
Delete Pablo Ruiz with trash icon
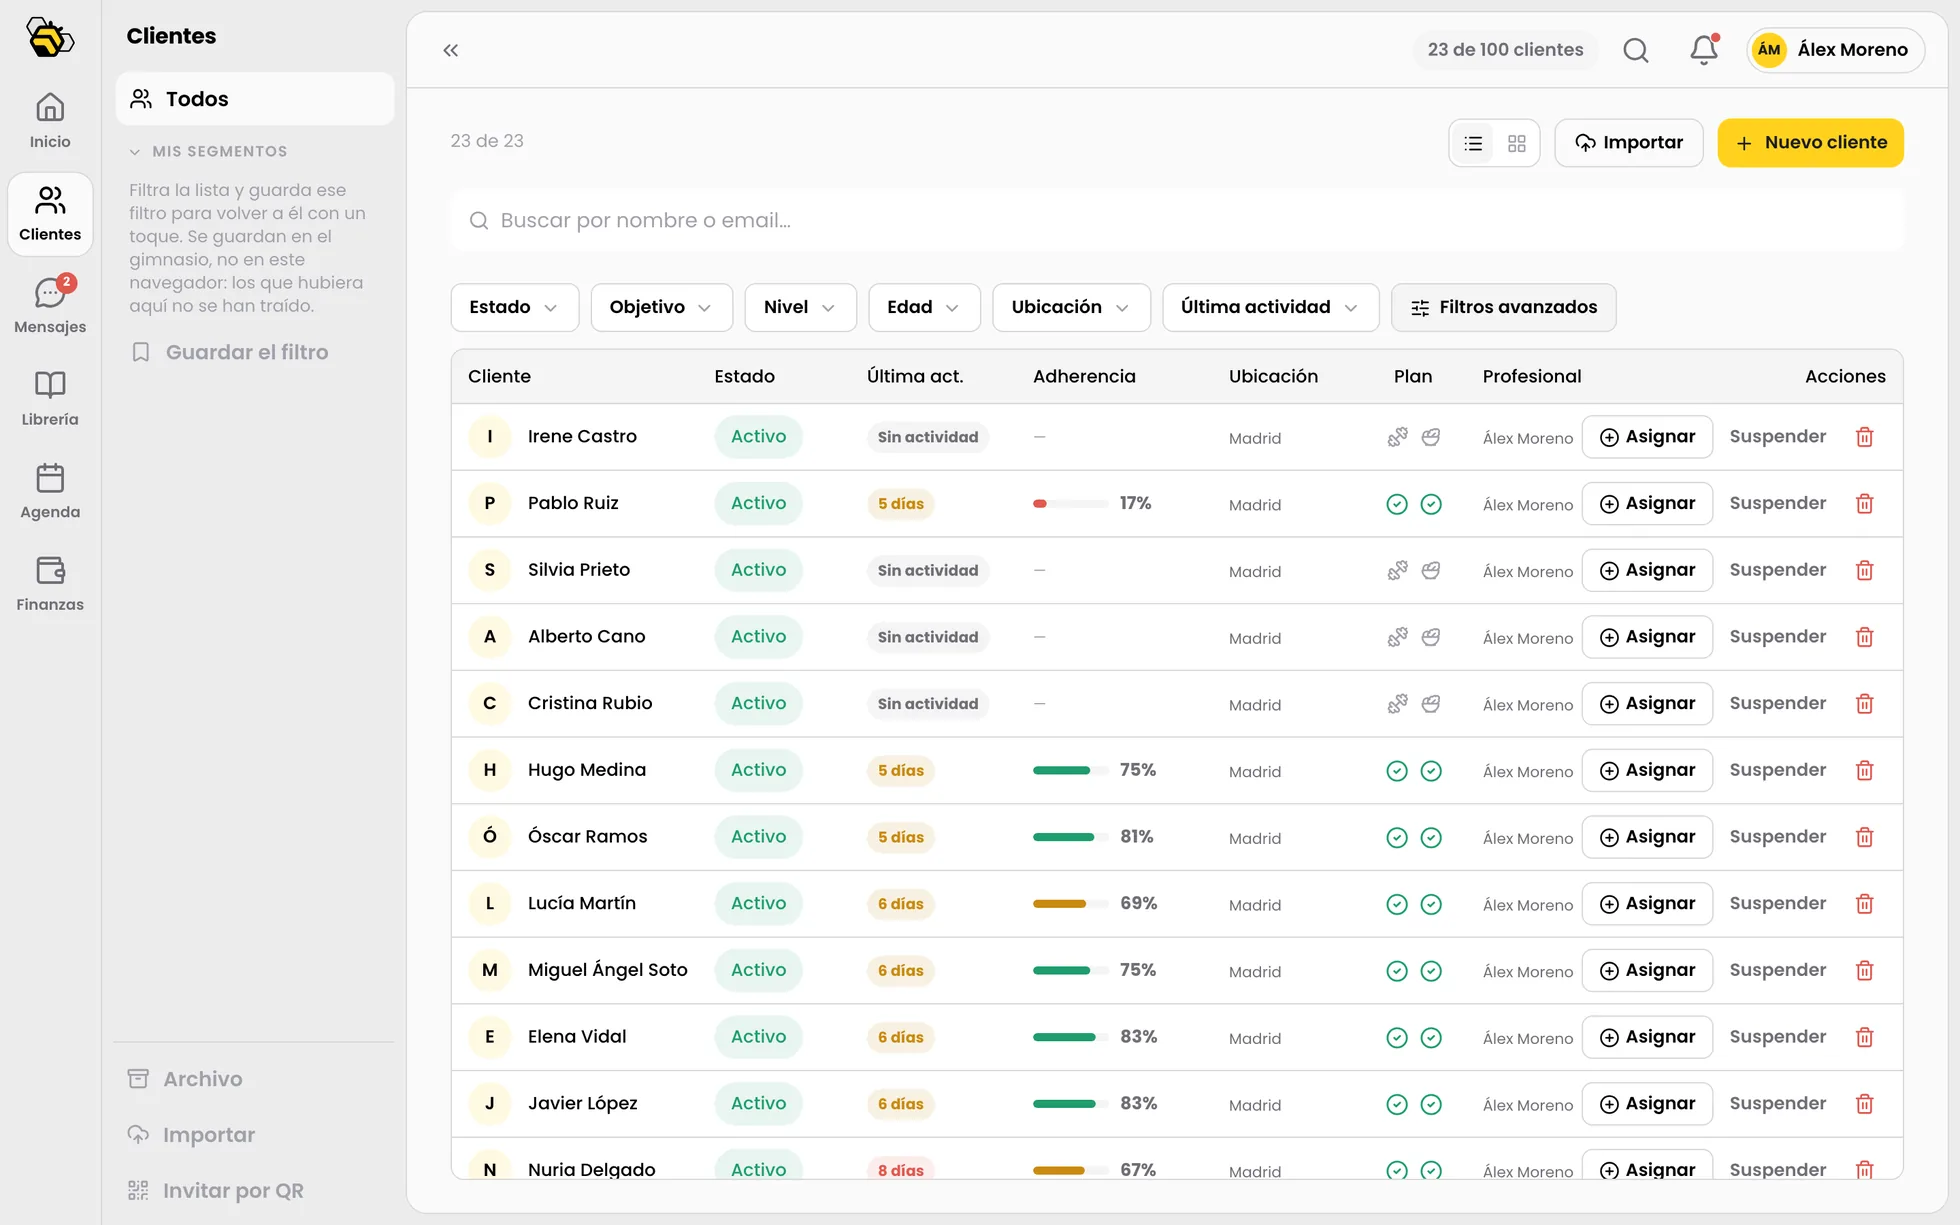click(1864, 503)
